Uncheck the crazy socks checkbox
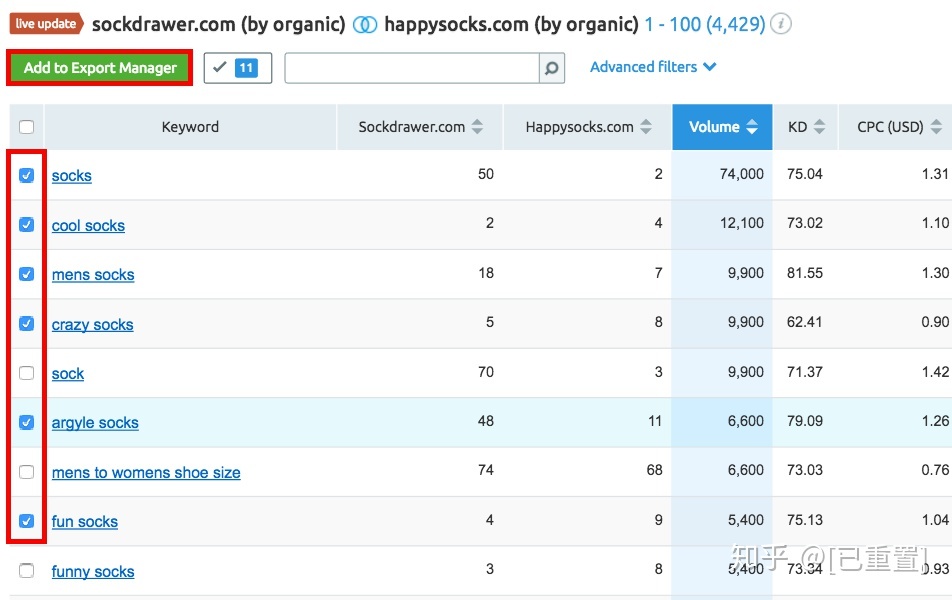Image resolution: width=952 pixels, height=600 pixels. click(x=27, y=323)
